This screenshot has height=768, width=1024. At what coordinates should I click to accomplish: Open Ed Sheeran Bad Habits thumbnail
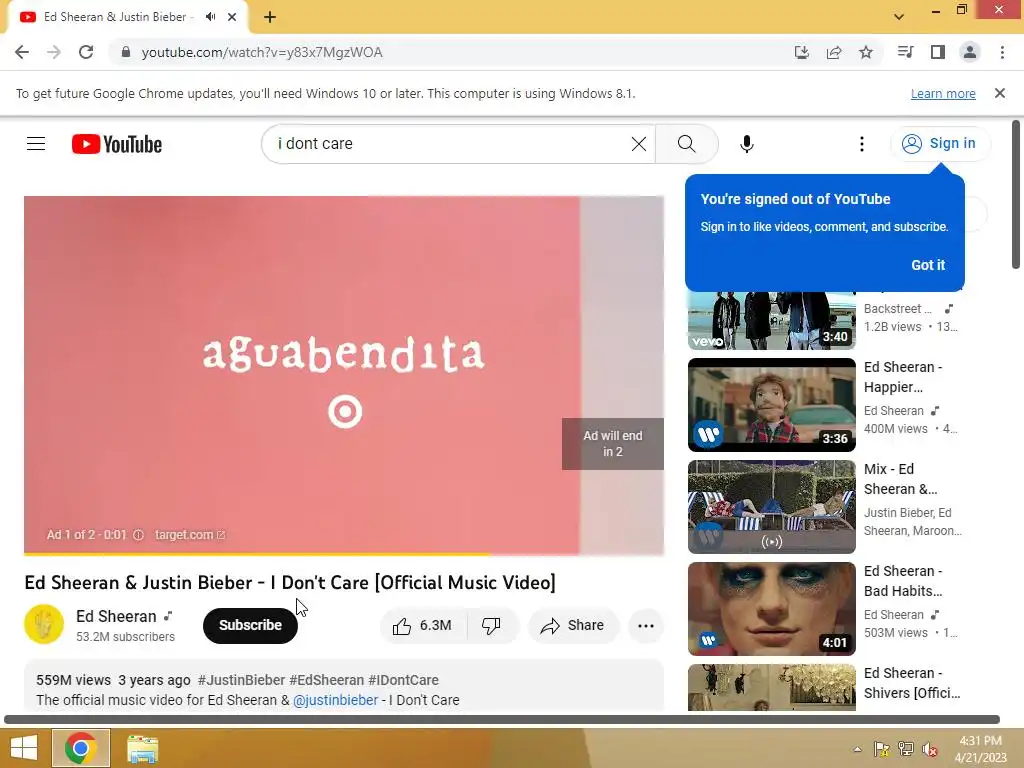point(771,609)
